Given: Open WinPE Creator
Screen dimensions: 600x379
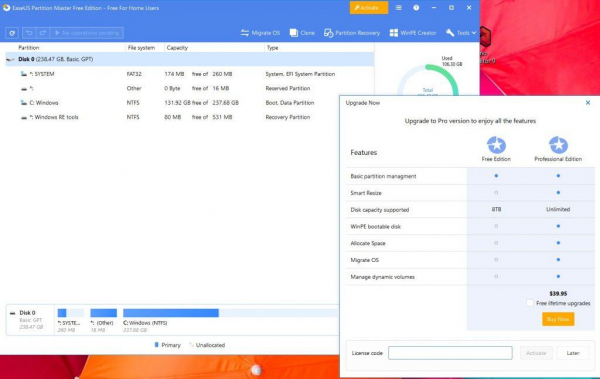Looking at the screenshot, I should [x=412, y=33].
